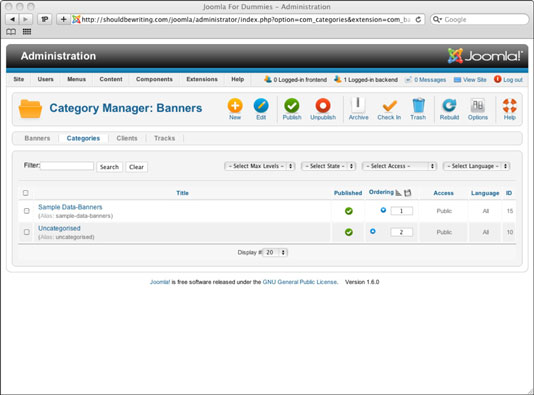Open the Users menu

(45, 79)
